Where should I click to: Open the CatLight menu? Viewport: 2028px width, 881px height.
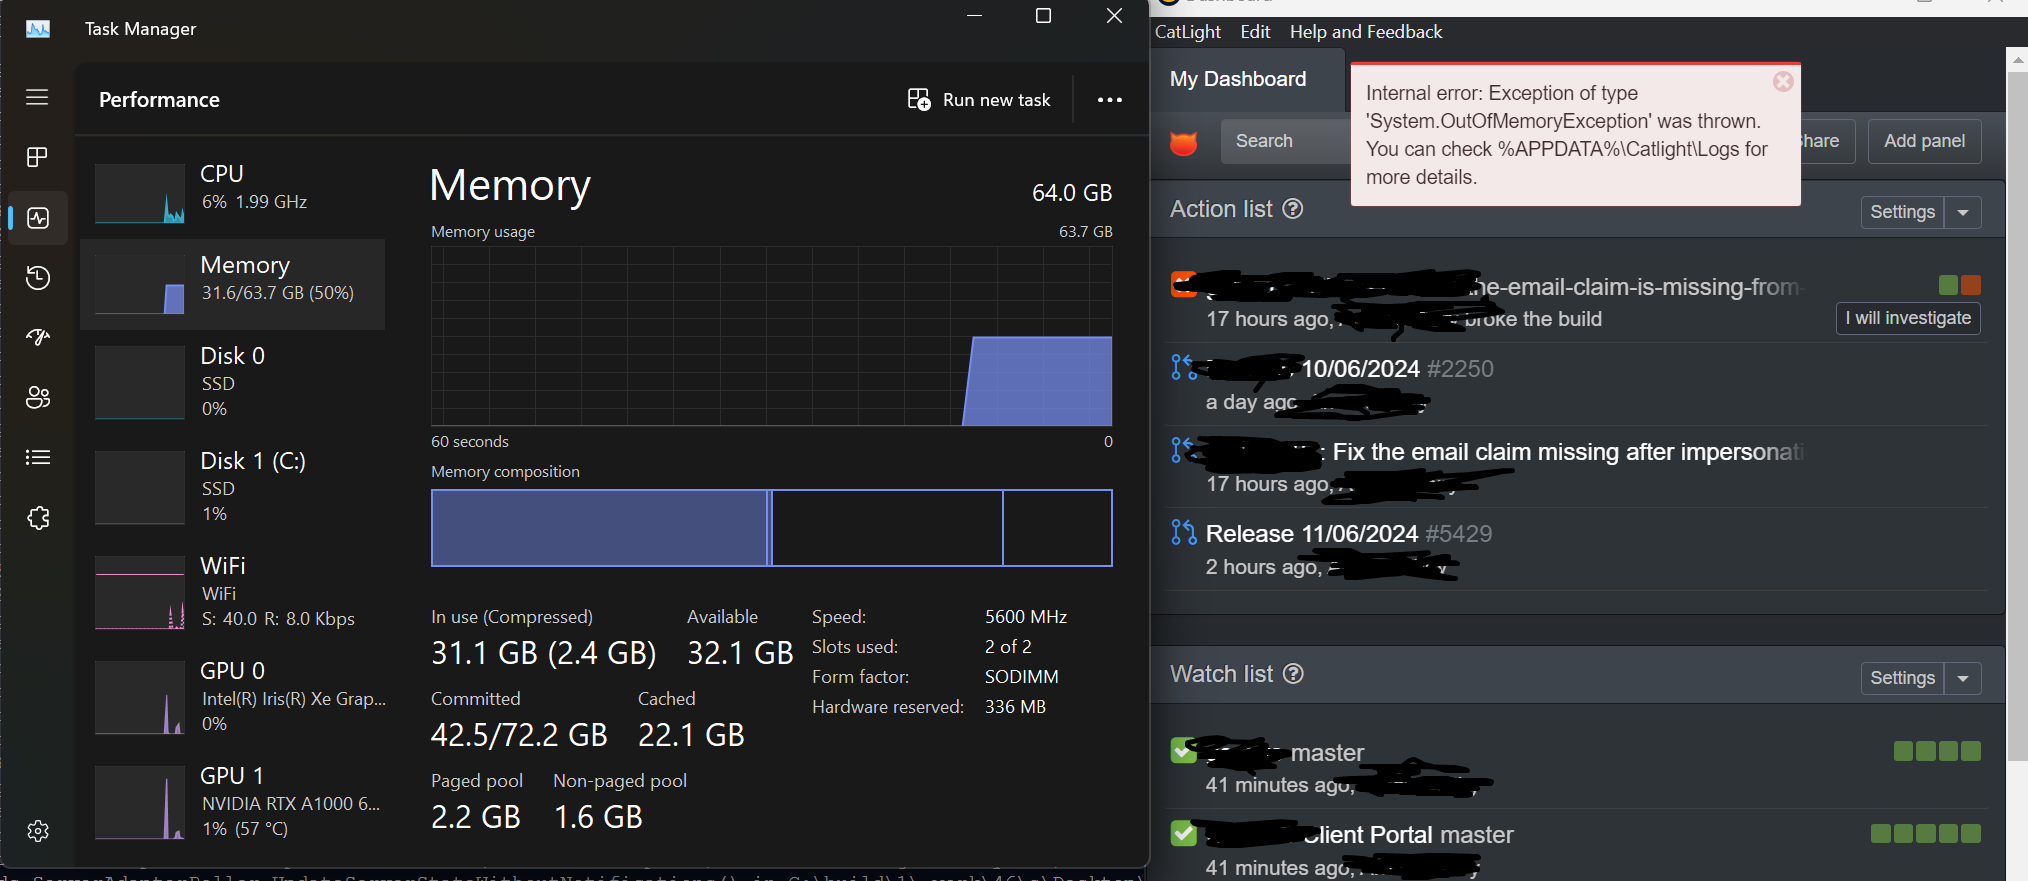pyautogui.click(x=1187, y=32)
